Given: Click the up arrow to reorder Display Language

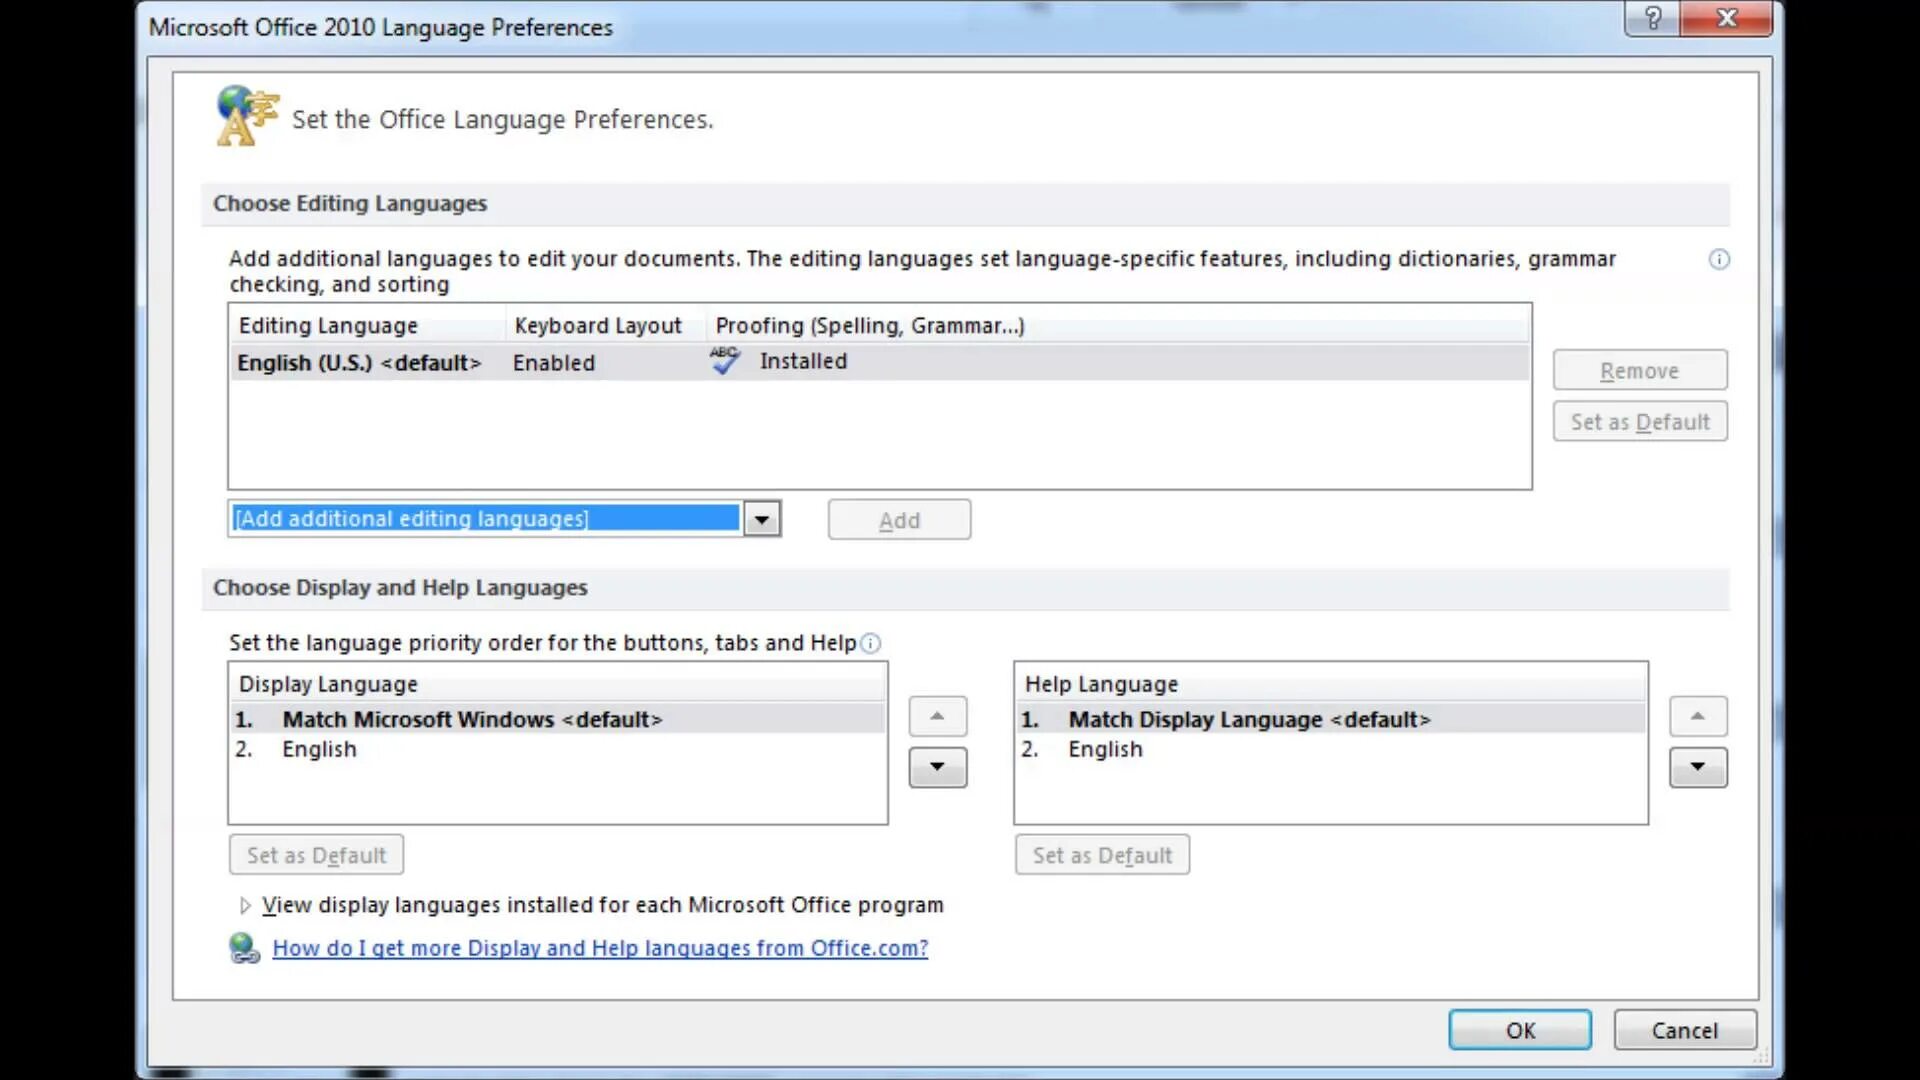Looking at the screenshot, I should 936,716.
